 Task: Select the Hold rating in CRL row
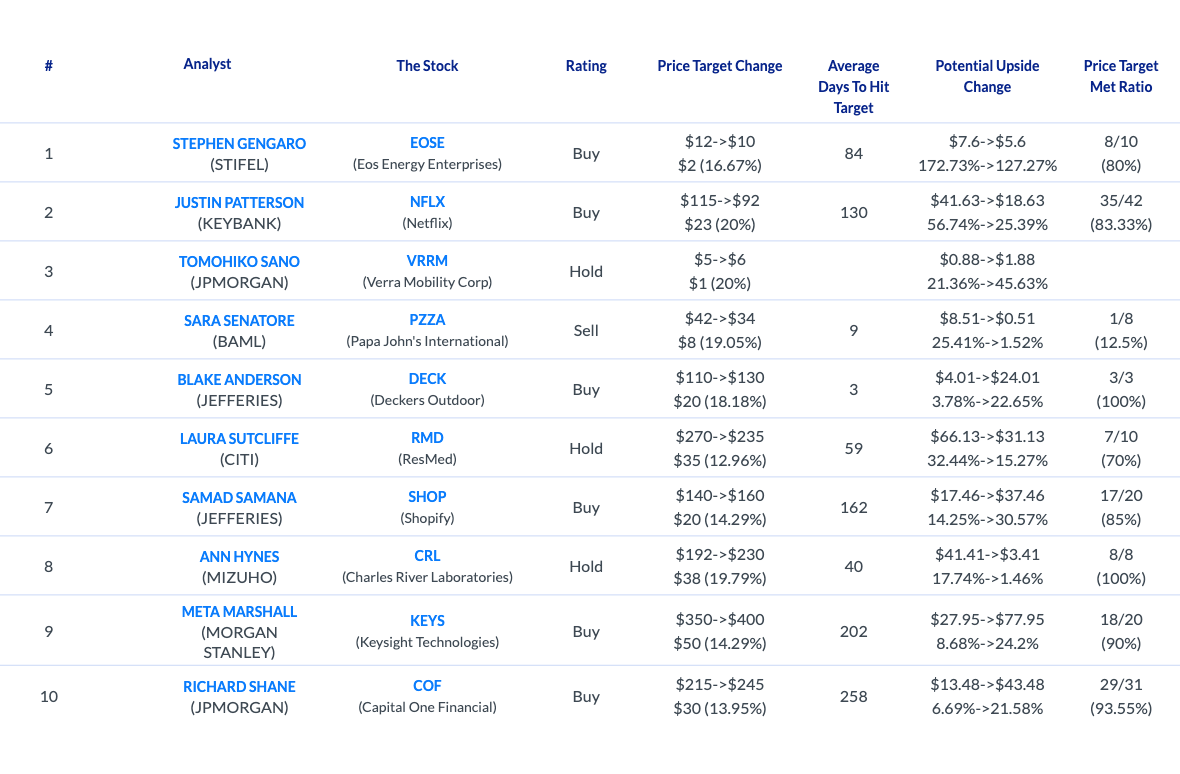point(585,566)
